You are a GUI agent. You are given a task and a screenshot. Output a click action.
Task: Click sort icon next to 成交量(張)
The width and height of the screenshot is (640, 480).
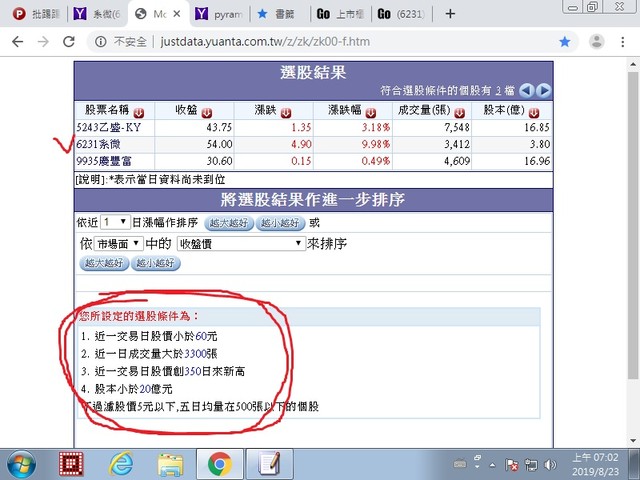456,112
